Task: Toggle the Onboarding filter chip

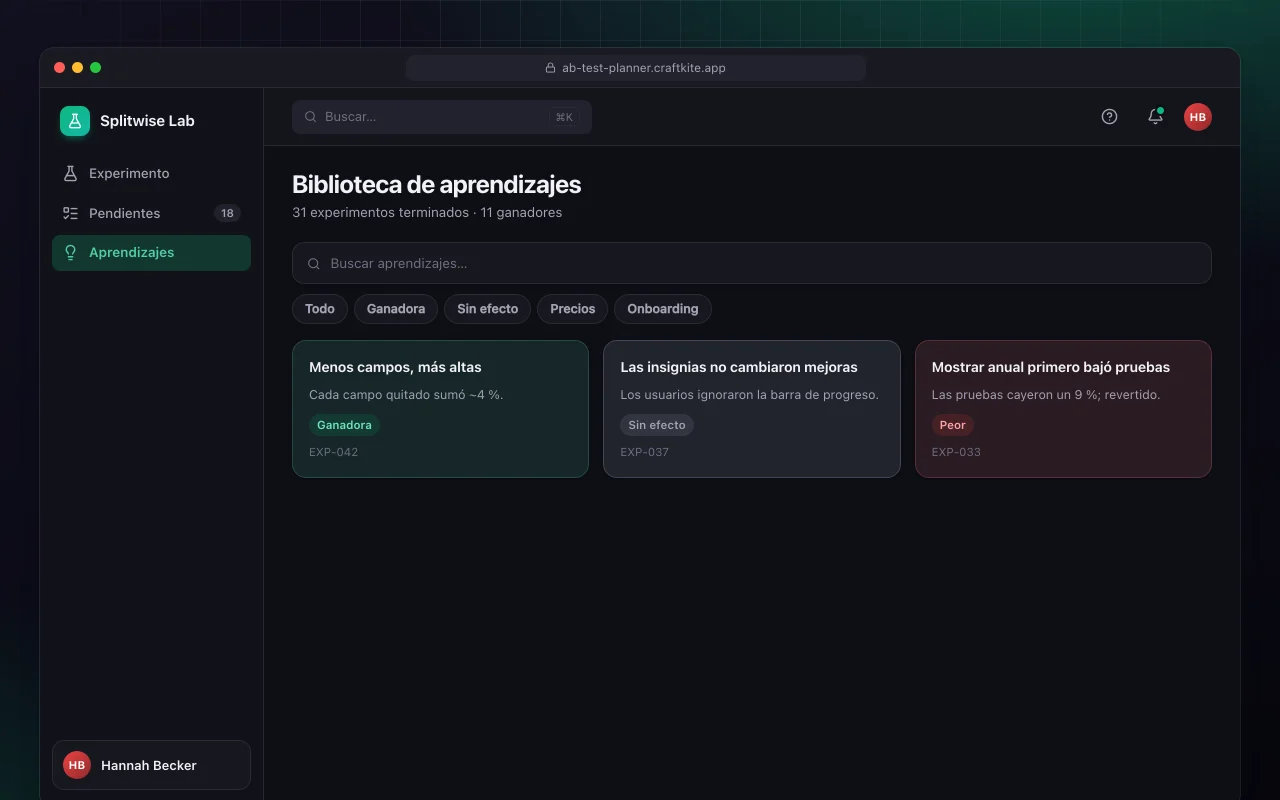Action: pyautogui.click(x=663, y=309)
